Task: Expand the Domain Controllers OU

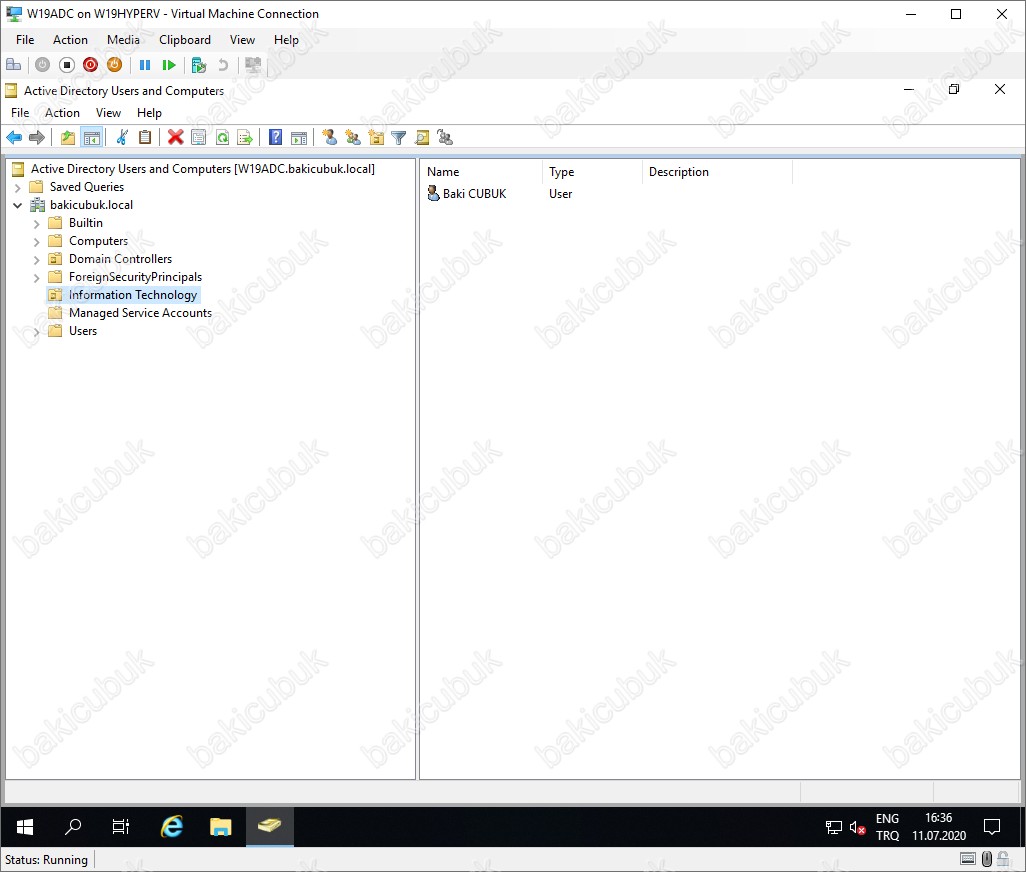Action: [x=37, y=259]
